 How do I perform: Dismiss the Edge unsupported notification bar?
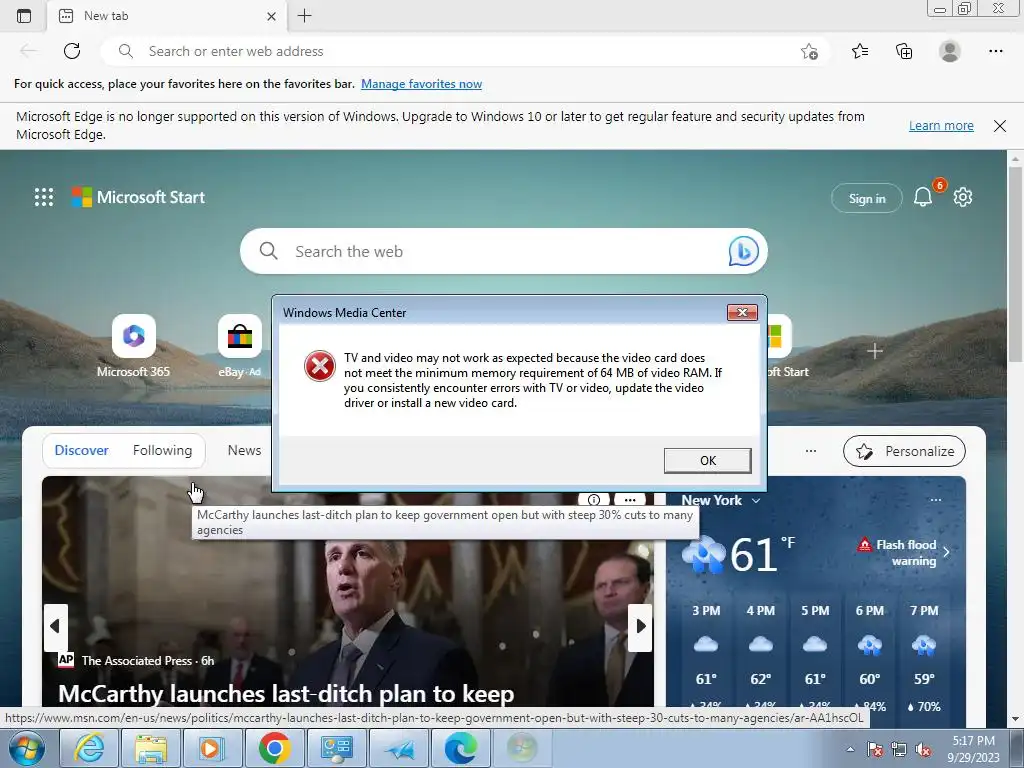(999, 125)
